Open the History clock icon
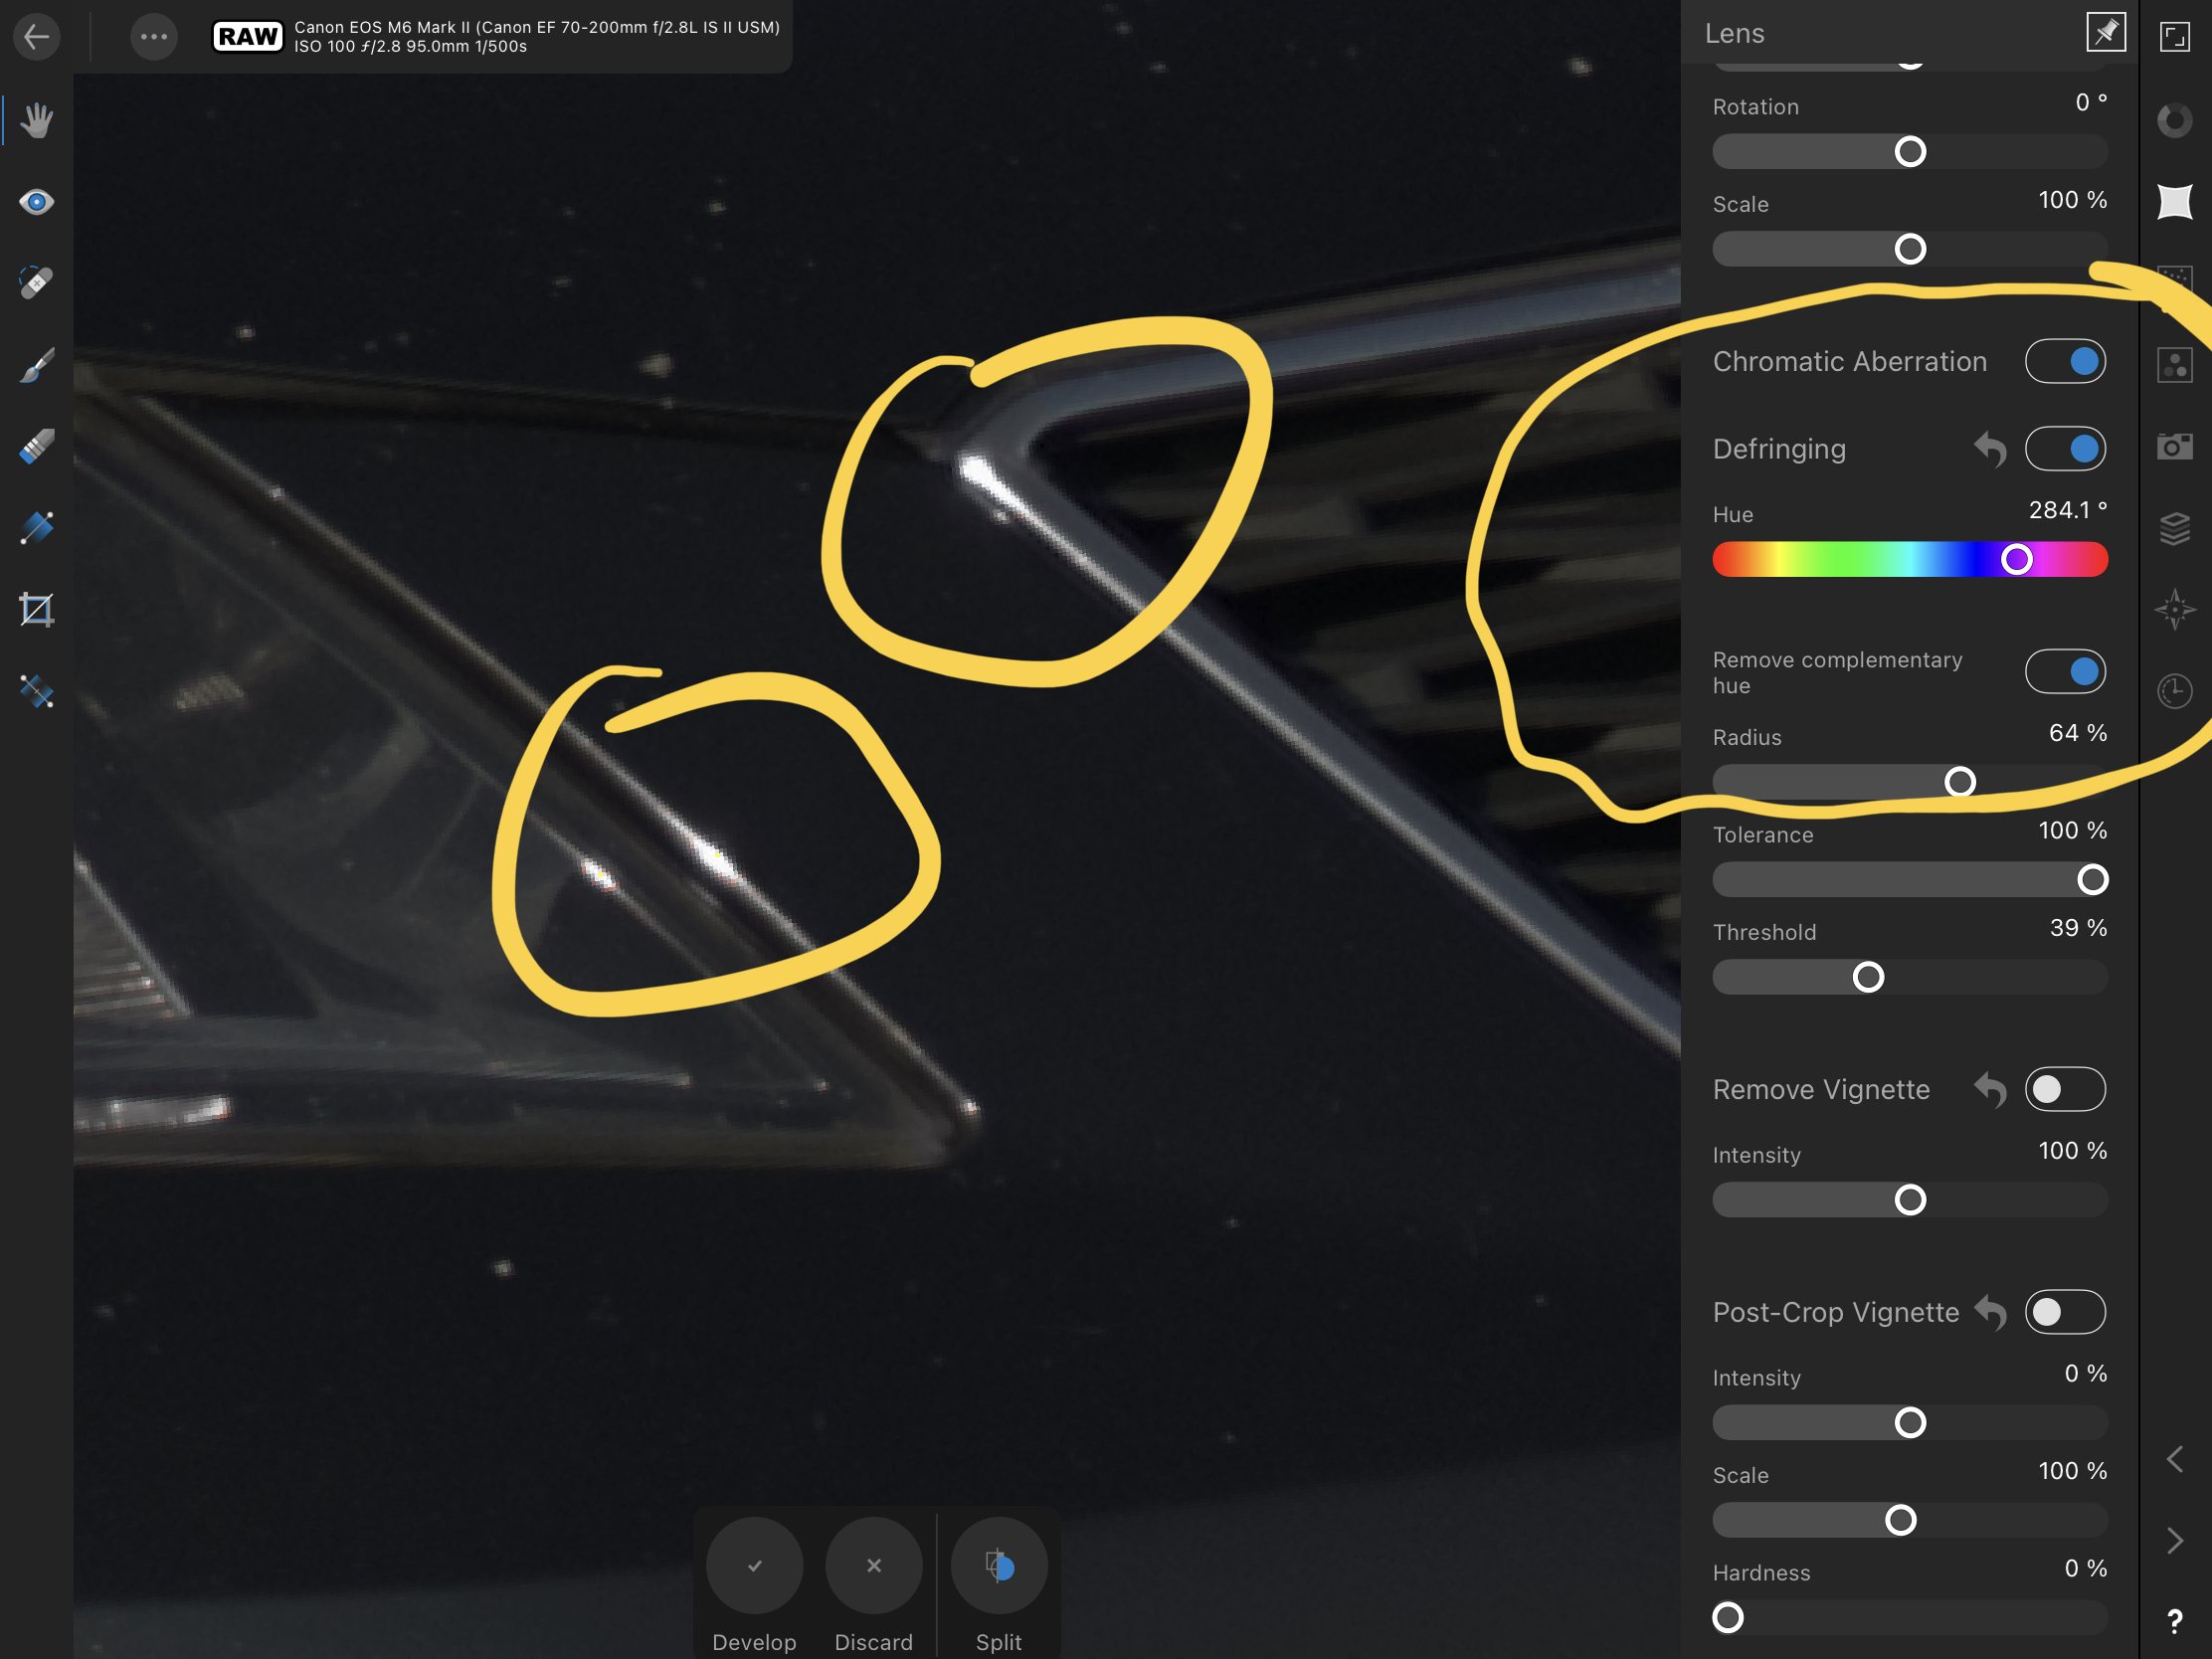This screenshot has width=2212, height=1659. click(2175, 691)
